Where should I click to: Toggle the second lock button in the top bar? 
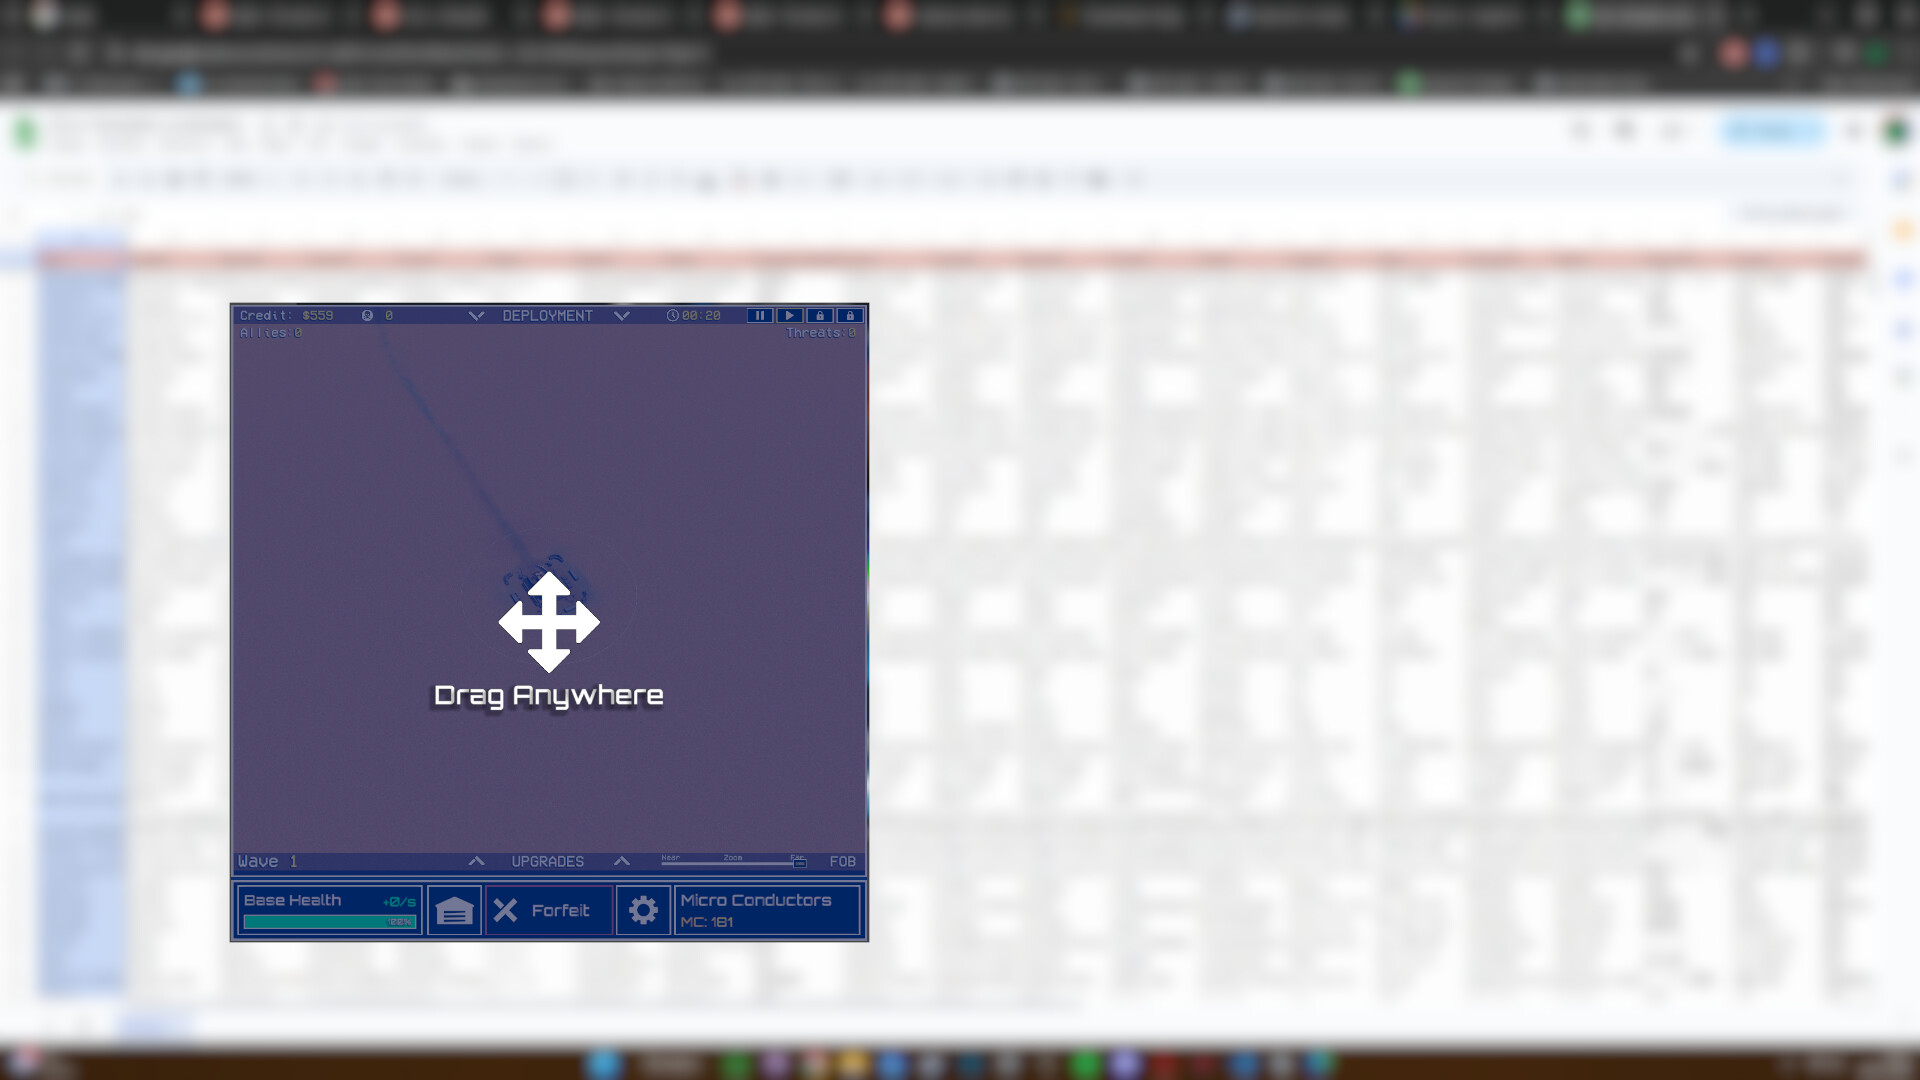(x=850, y=315)
